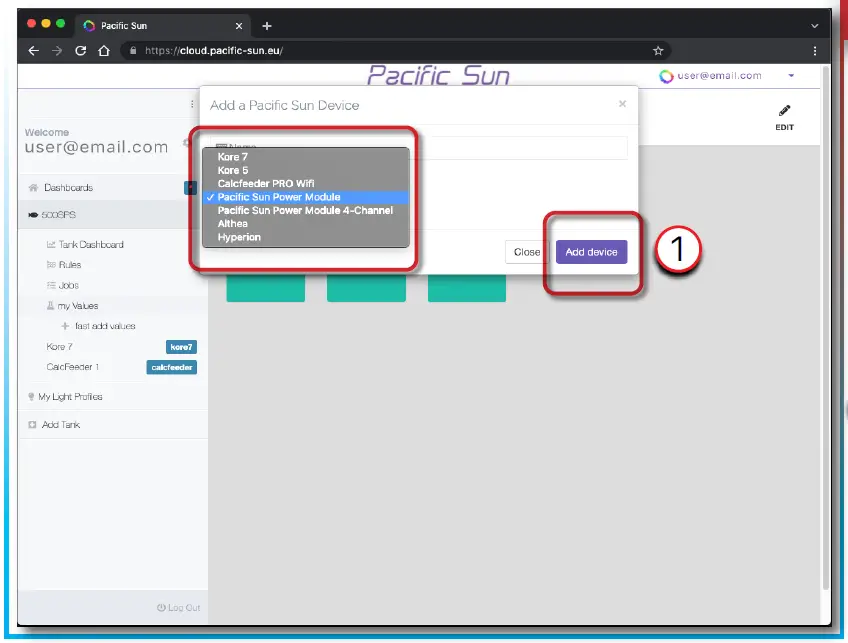This screenshot has height=643, width=848.
Task: Click Add Tank in the sidebar
Action: point(61,425)
